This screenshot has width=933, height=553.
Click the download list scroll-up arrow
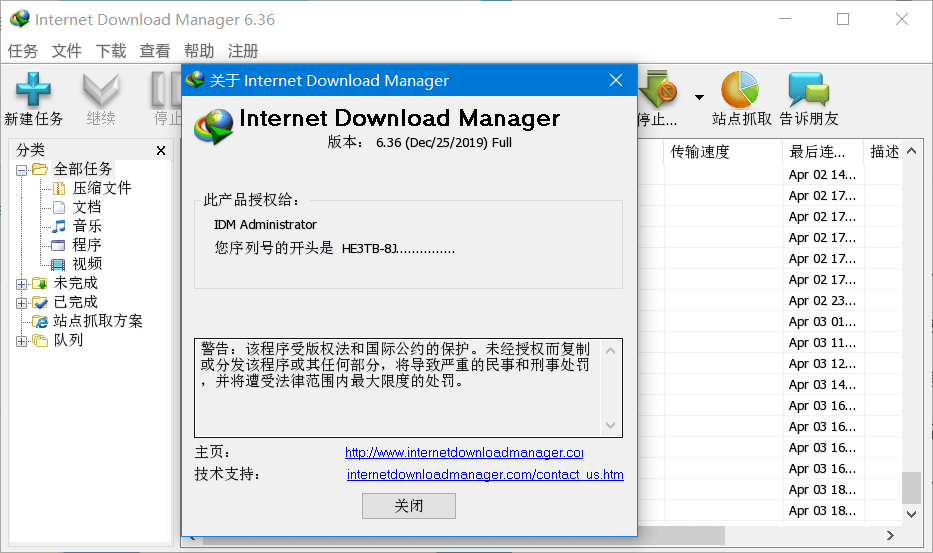[912, 151]
